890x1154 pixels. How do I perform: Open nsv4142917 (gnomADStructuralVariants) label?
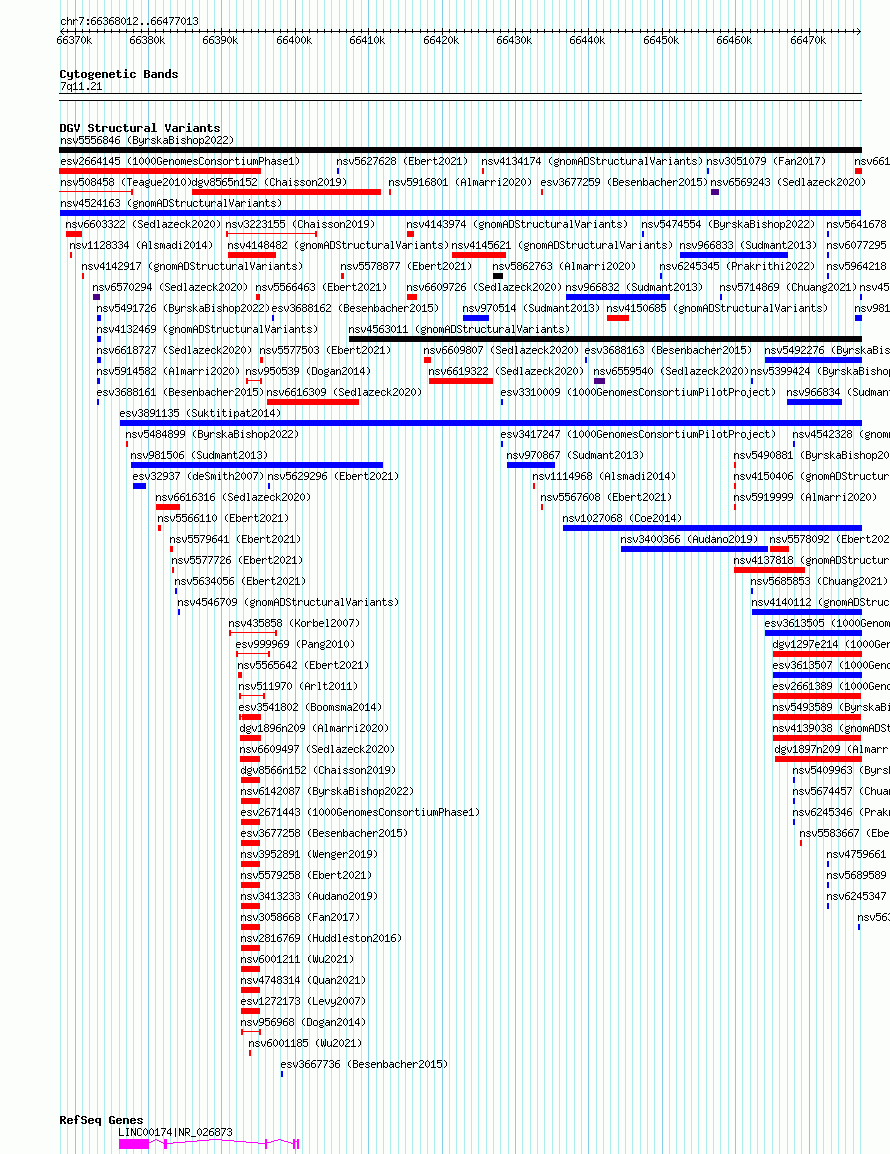click(191, 266)
